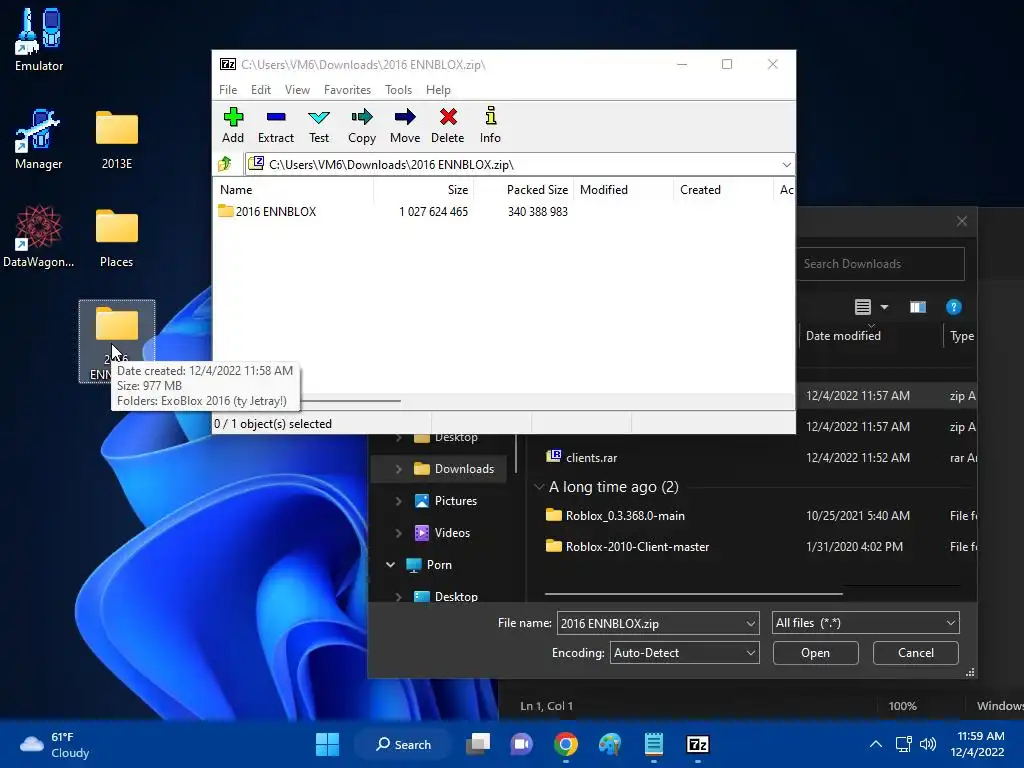Click the taskbar Search box

tap(403, 744)
